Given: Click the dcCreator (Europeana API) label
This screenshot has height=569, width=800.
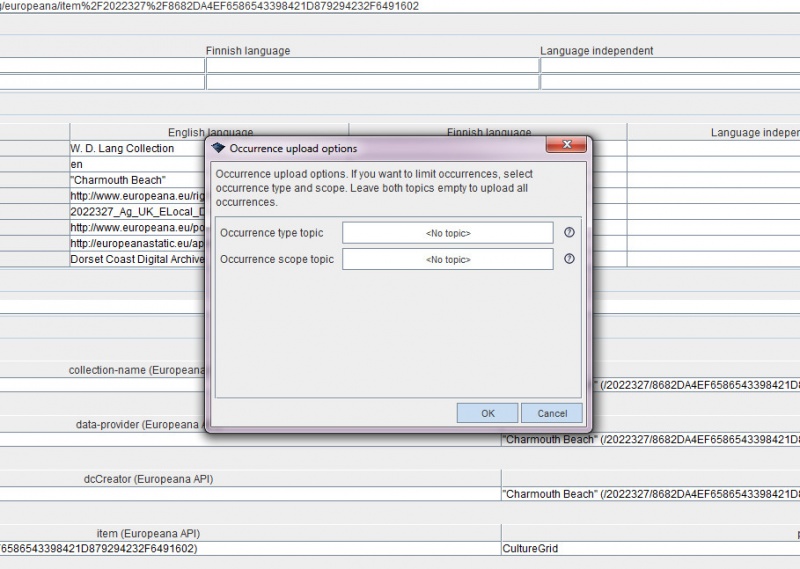Looking at the screenshot, I should 148,479.
